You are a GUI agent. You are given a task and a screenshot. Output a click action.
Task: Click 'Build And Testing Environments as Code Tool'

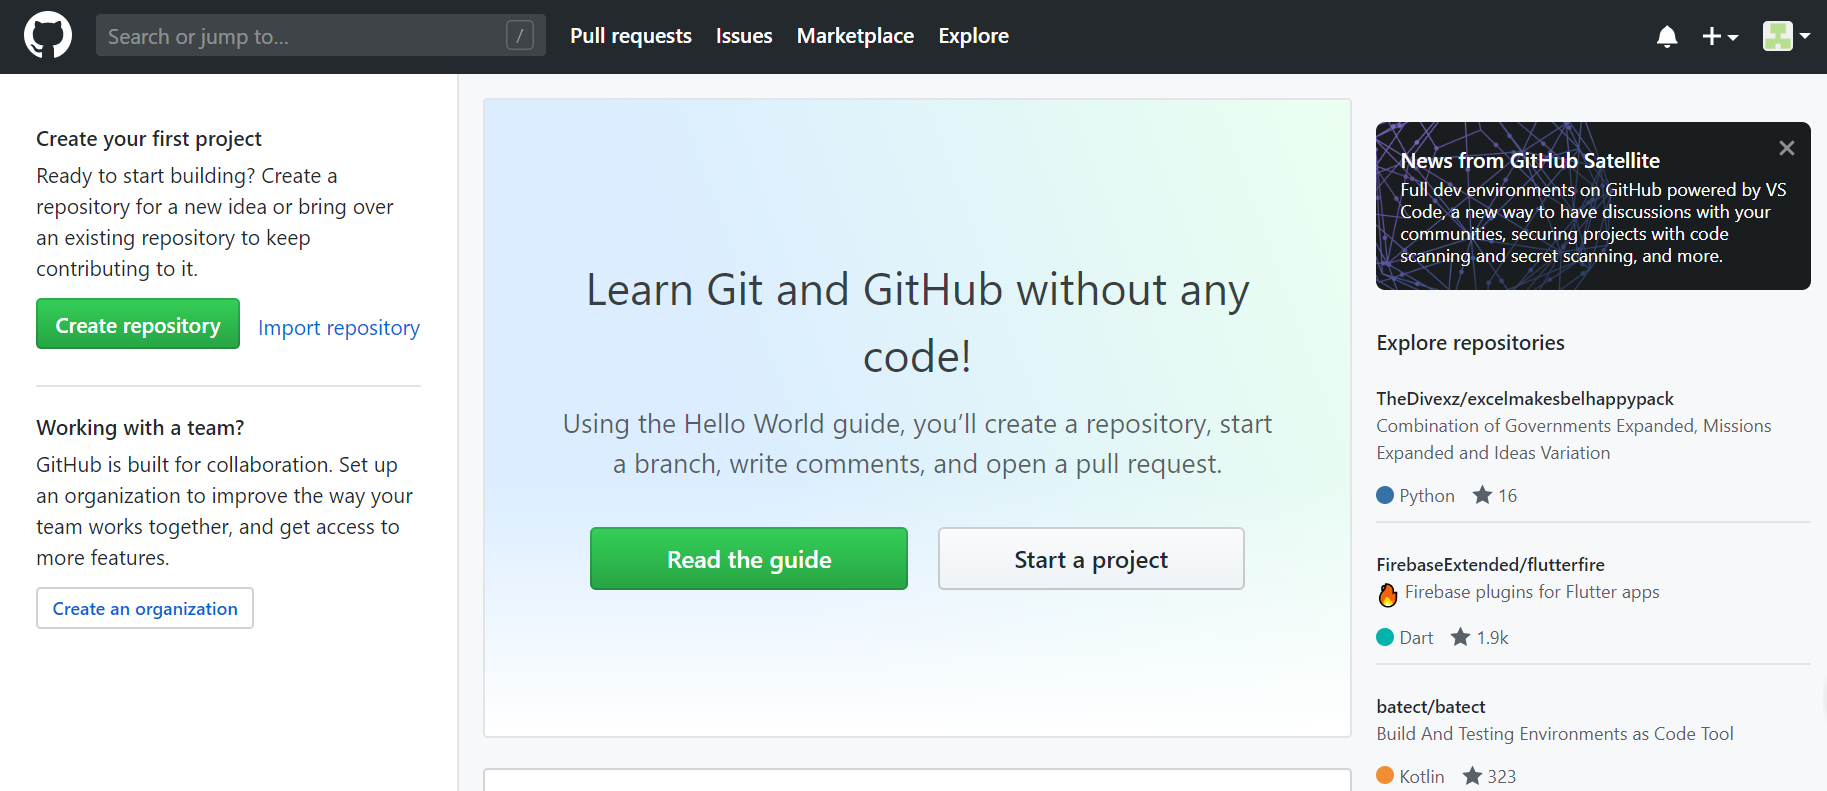tap(1555, 734)
